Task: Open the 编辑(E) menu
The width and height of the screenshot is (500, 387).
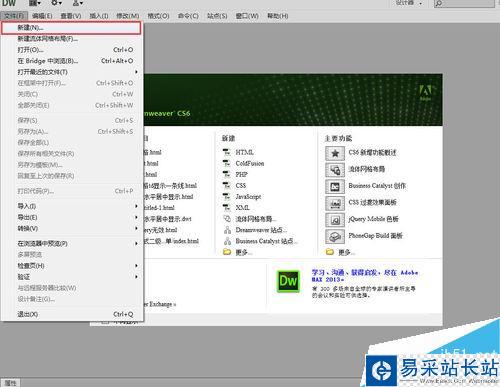Action: [42, 16]
